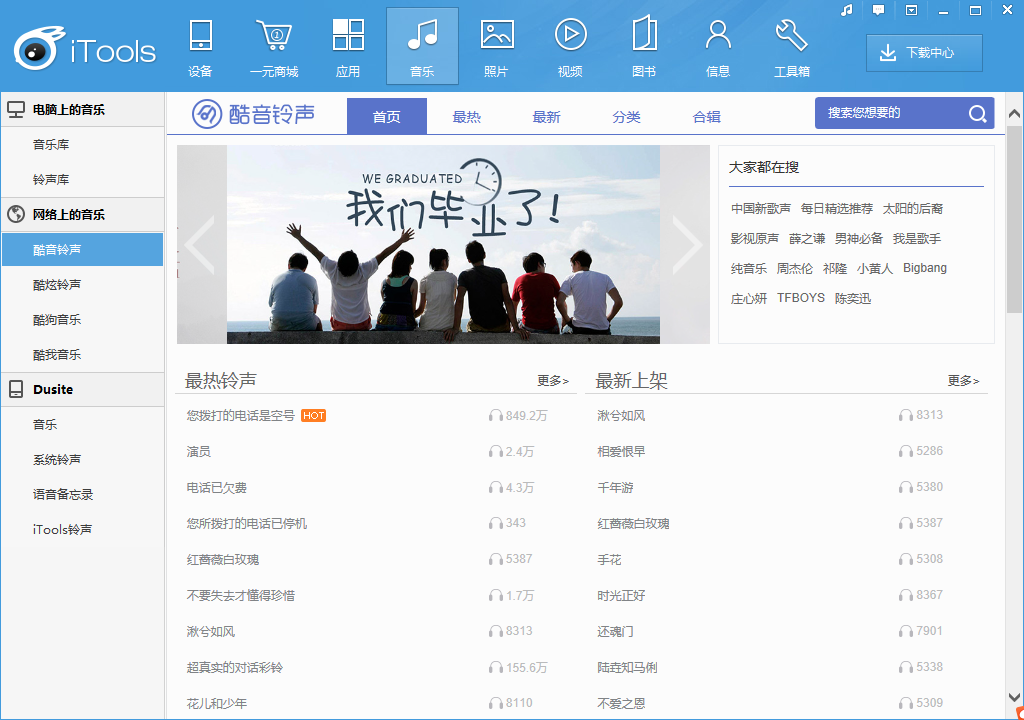This screenshot has height=720, width=1024.
Task: Select 酷炫铃声 in the sidebar
Action: (82, 285)
